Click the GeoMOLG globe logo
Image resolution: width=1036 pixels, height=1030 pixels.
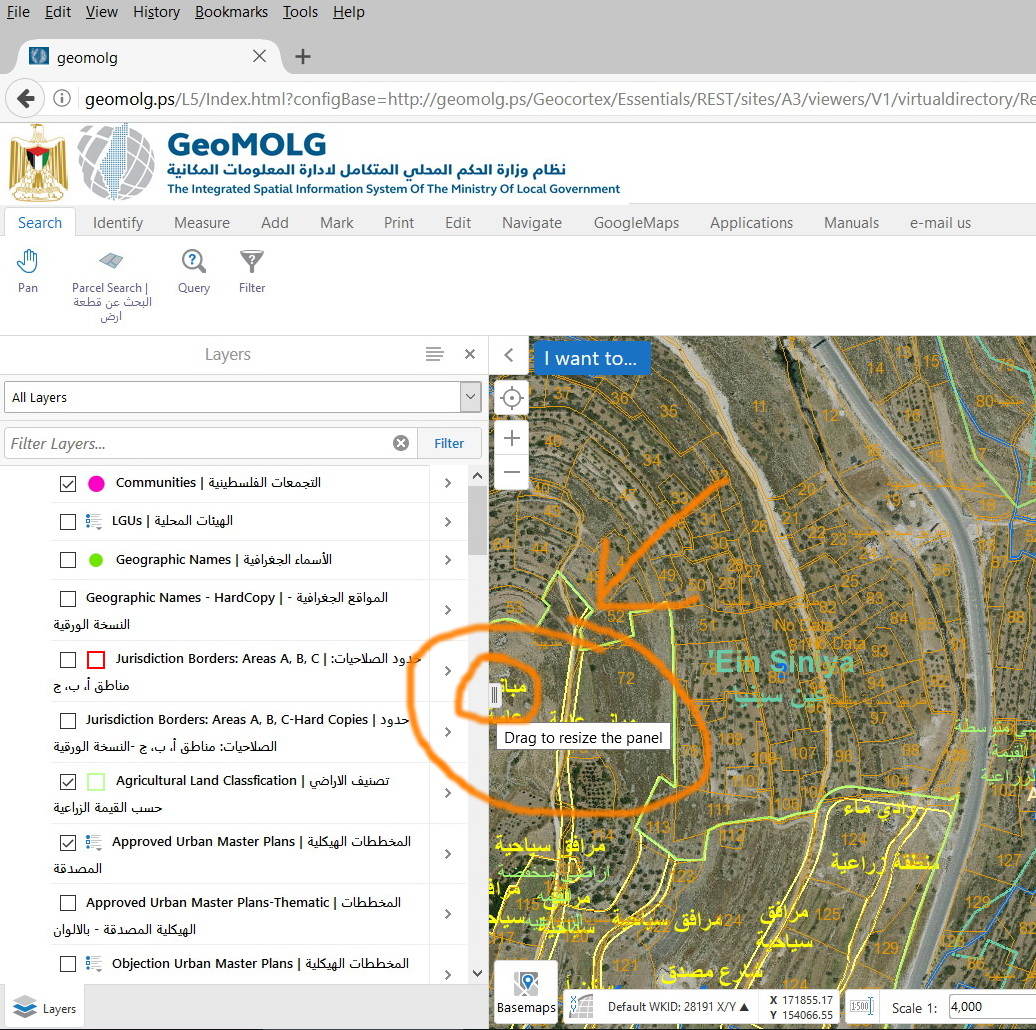pos(116,162)
